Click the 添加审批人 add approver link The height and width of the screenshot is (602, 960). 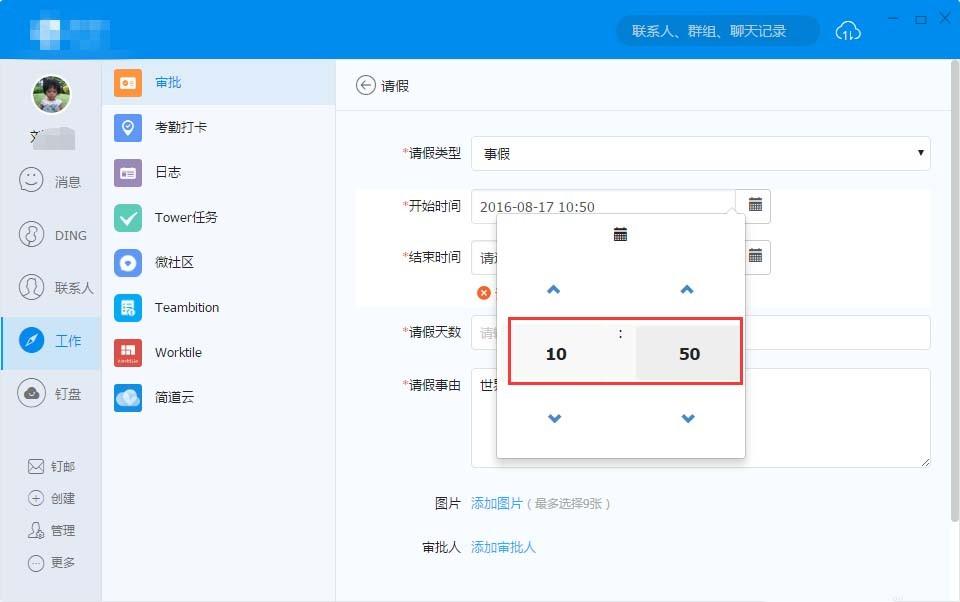point(504,547)
